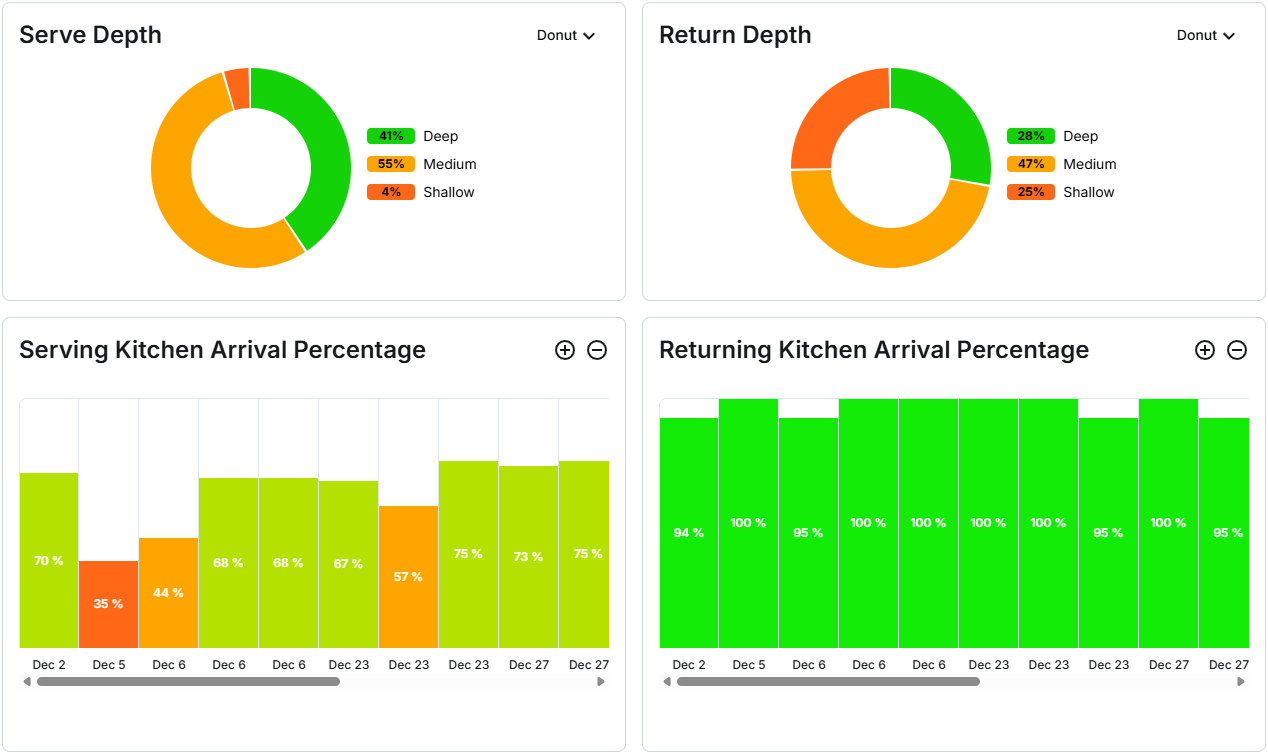
Task: Open the Donut dropdown in Return Depth
Action: [1206, 35]
